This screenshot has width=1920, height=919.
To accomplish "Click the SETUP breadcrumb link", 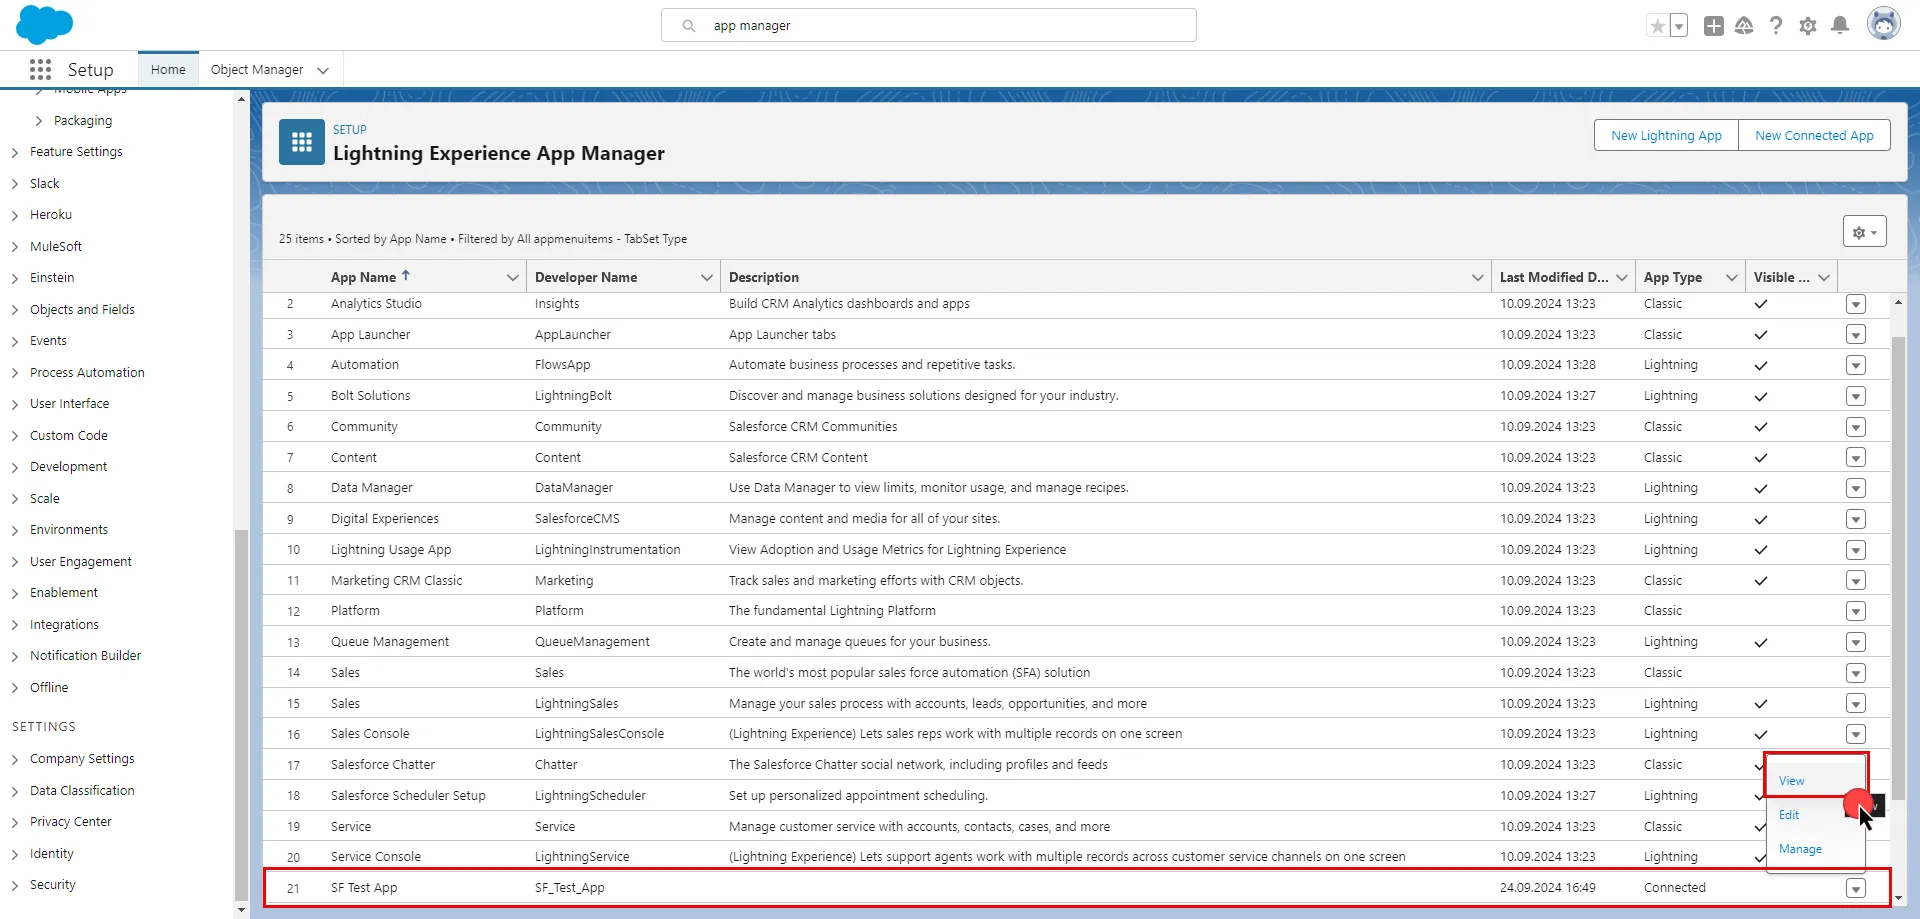I will click(350, 130).
